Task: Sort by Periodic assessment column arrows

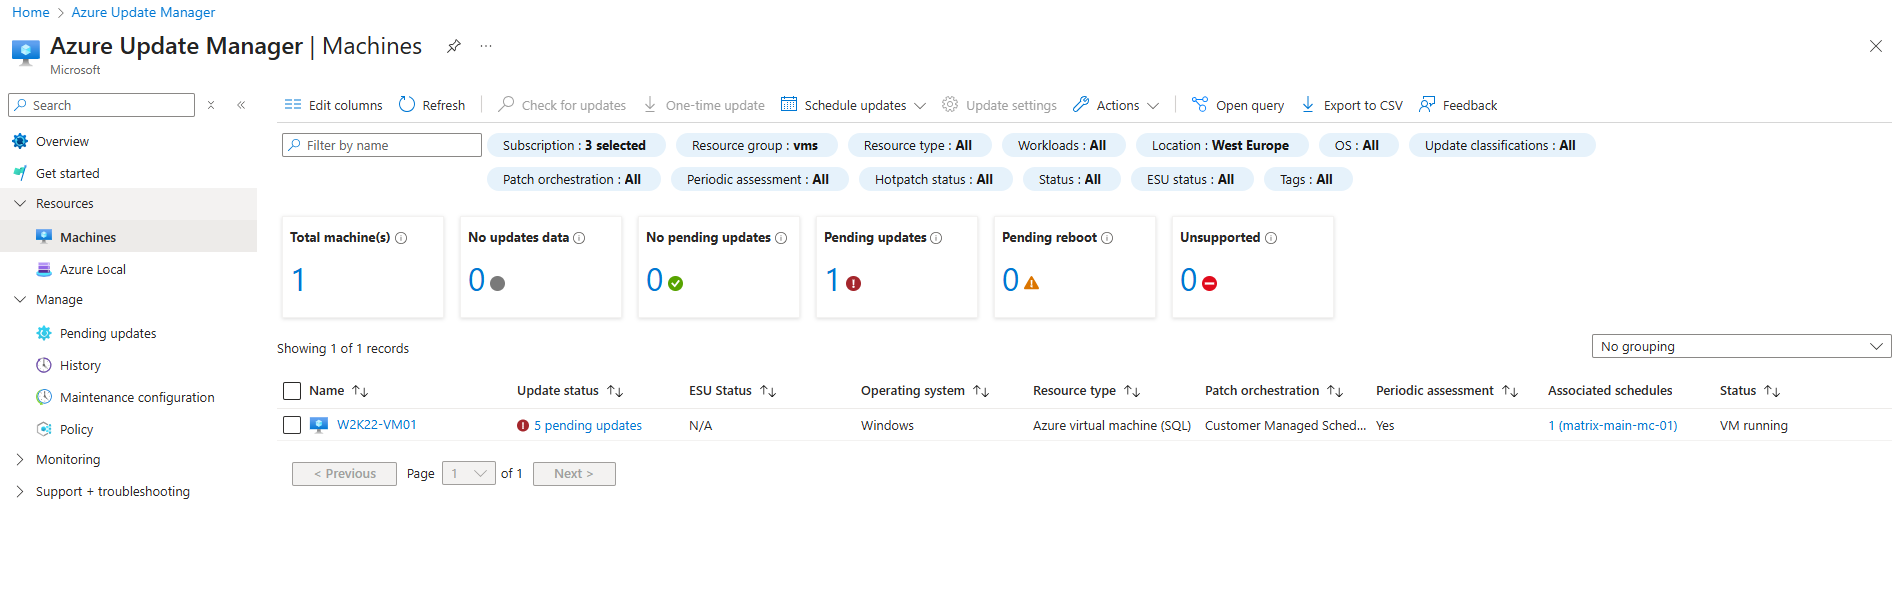Action: tap(1510, 391)
